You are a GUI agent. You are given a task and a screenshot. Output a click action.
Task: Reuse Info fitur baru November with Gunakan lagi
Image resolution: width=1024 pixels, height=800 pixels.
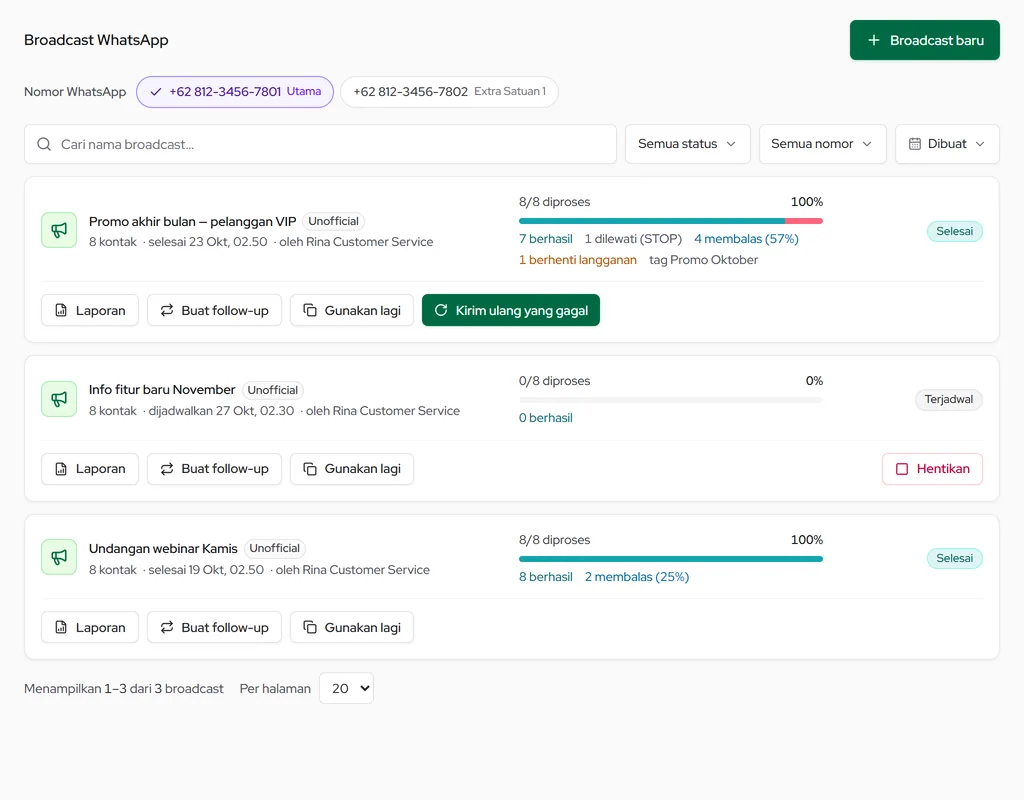click(352, 469)
